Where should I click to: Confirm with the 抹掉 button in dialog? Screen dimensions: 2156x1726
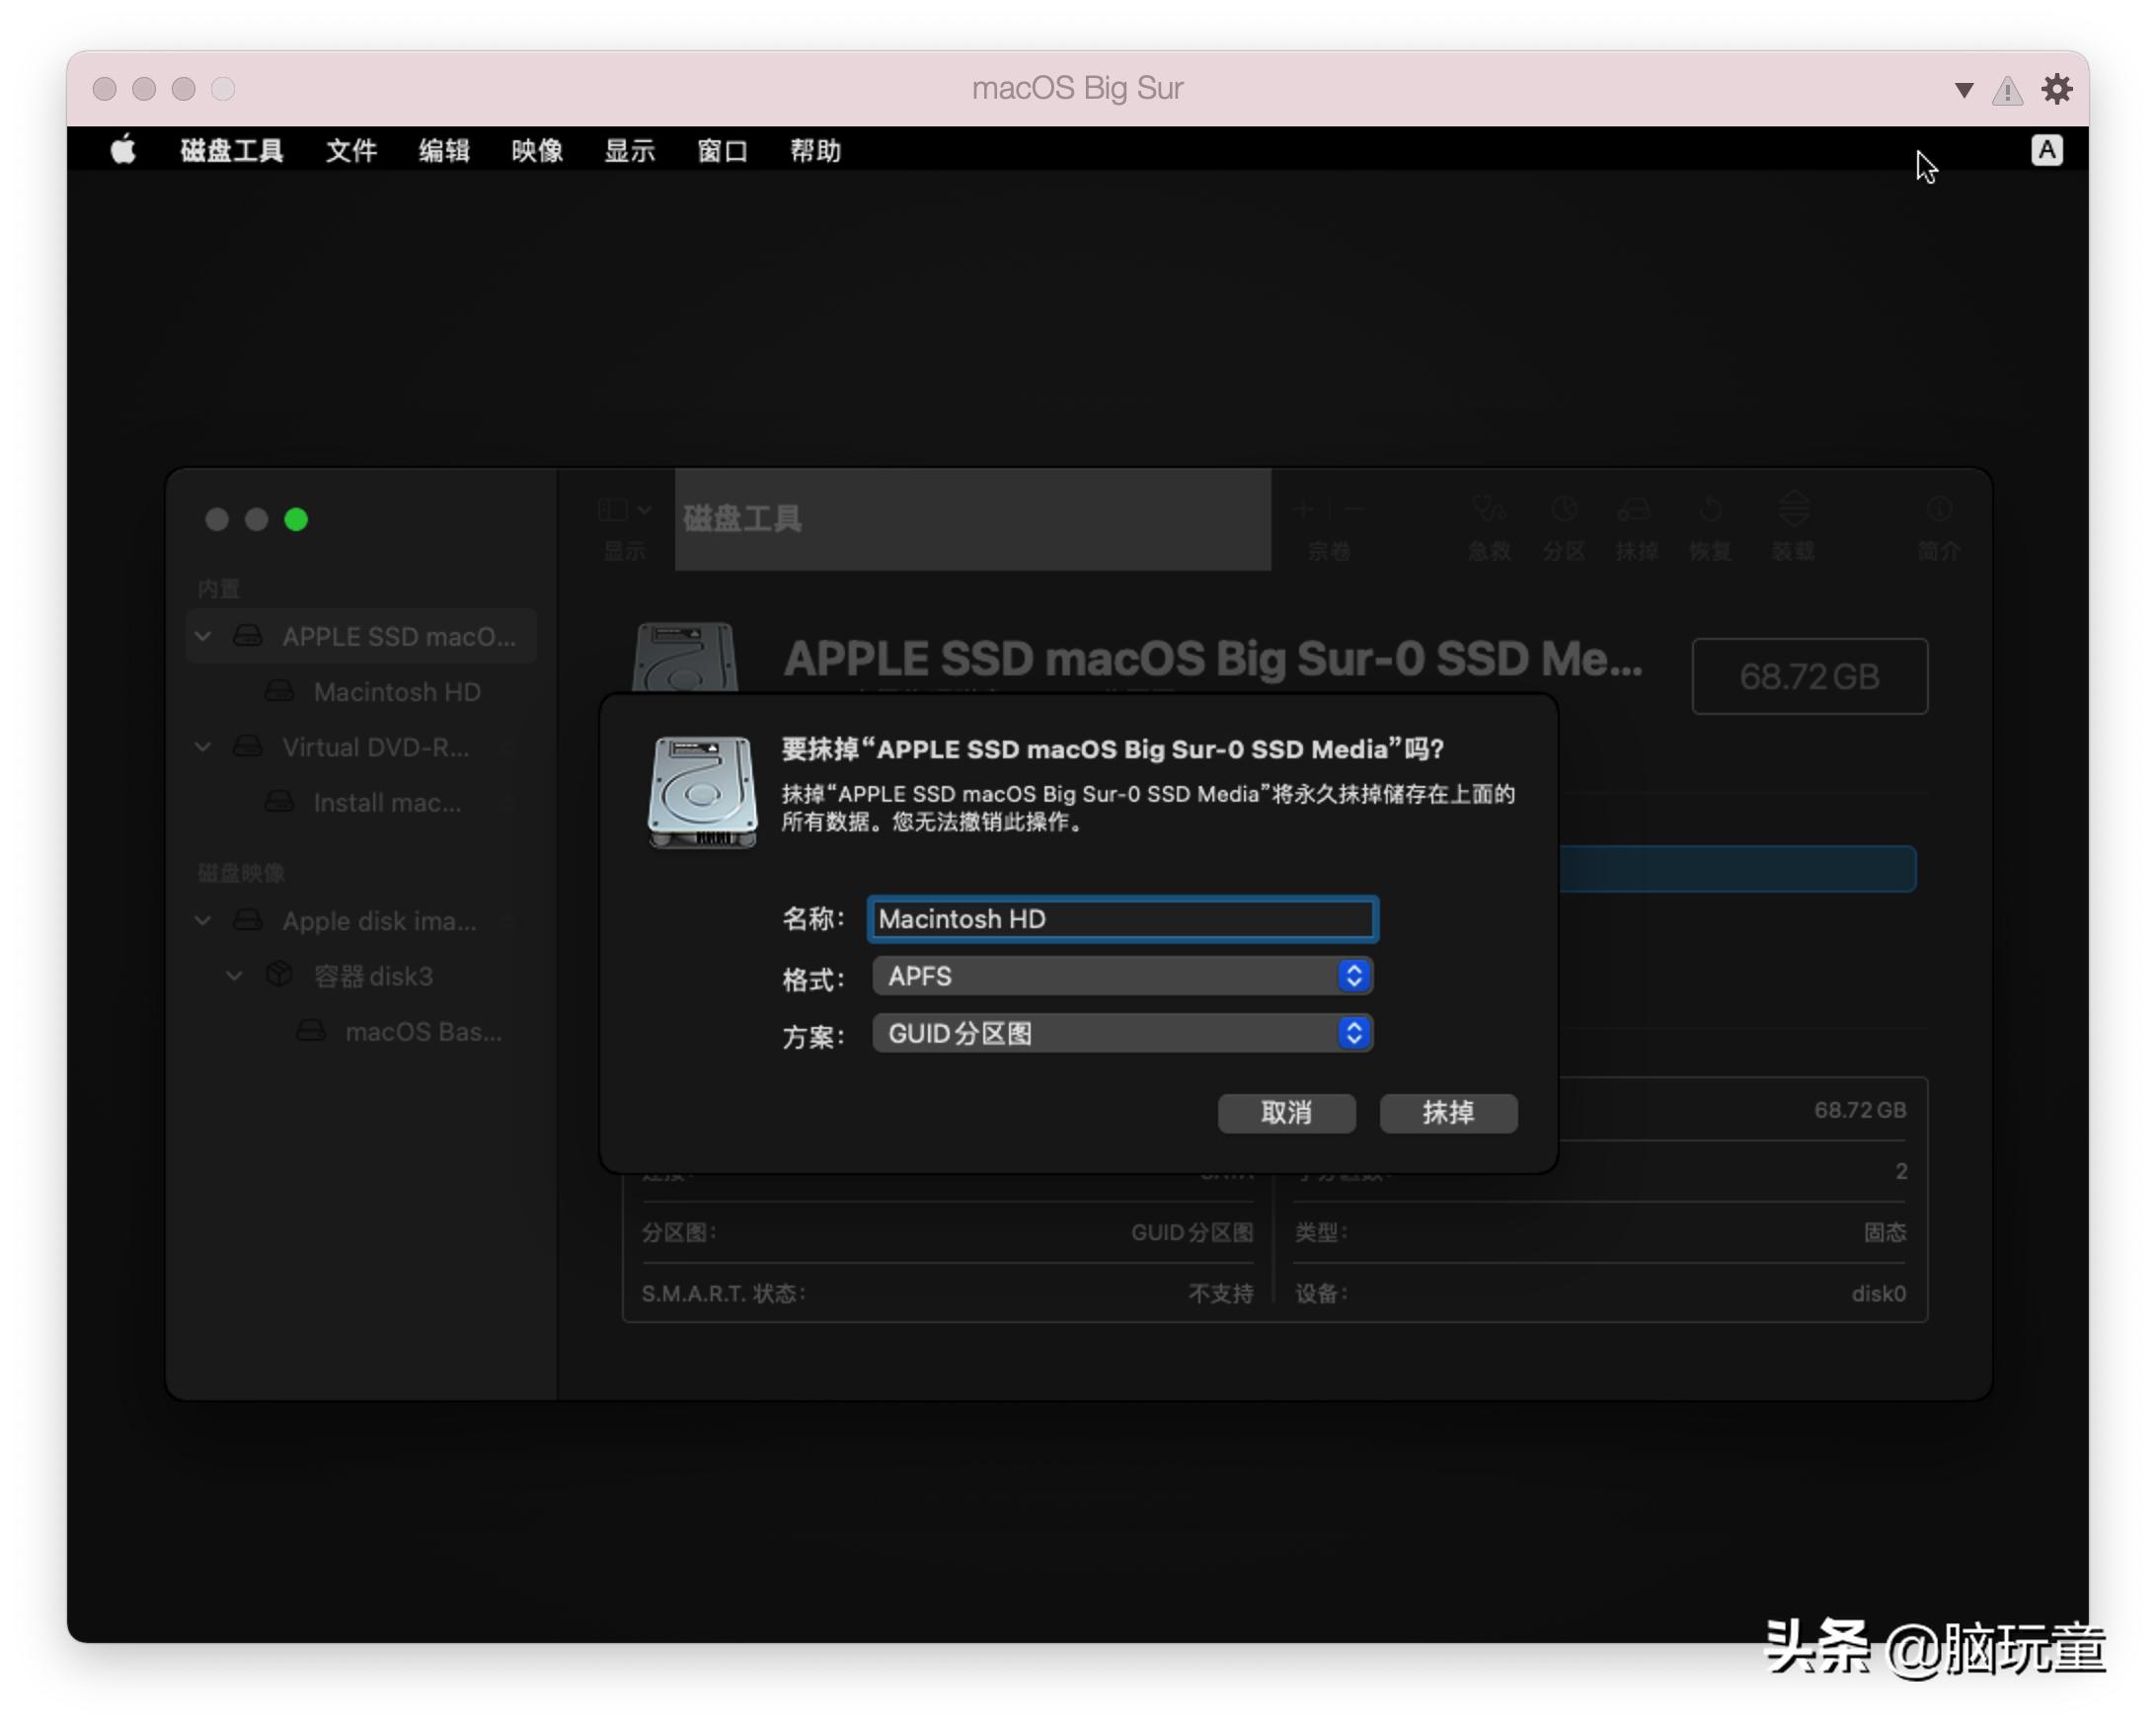1448,1112
